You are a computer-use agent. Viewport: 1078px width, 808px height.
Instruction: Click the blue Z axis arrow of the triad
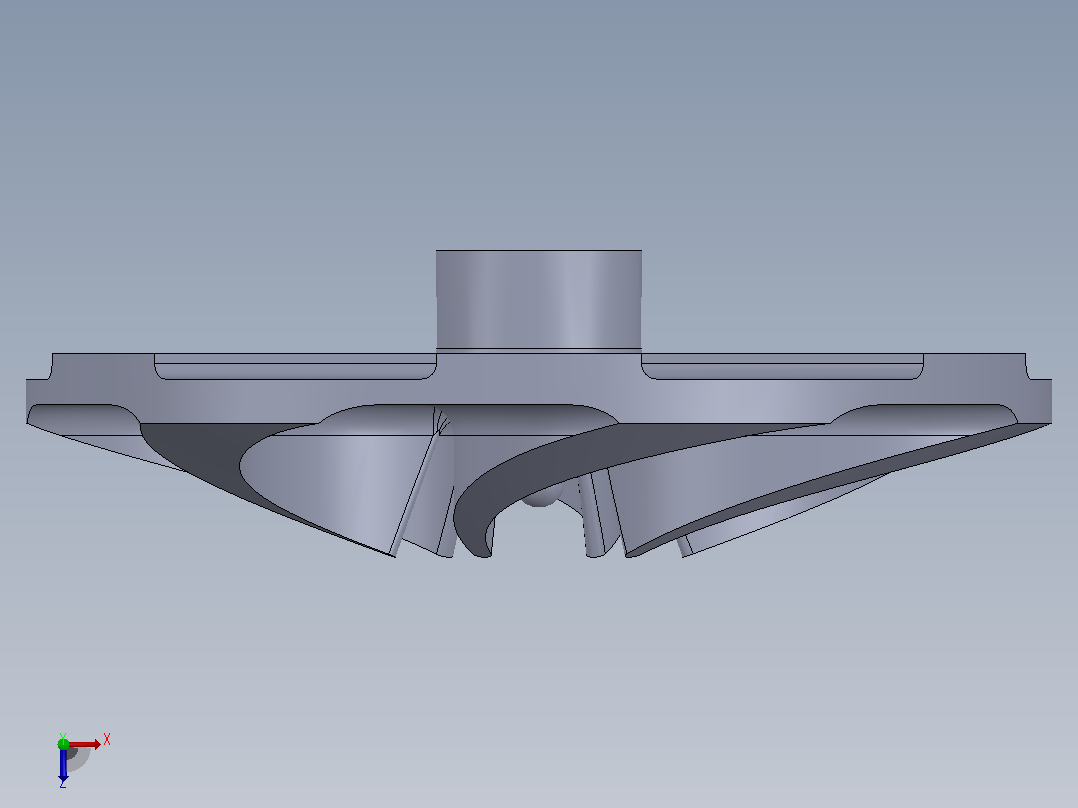click(63, 764)
